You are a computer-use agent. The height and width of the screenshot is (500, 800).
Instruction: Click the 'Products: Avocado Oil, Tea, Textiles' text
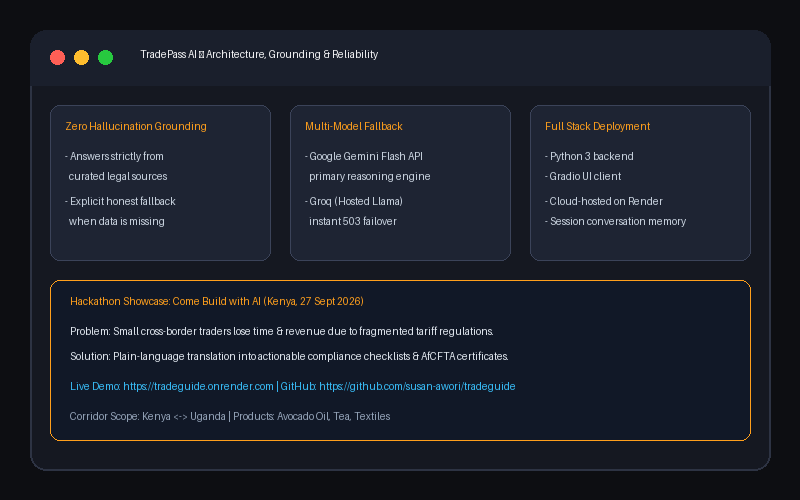pyautogui.click(x=312, y=416)
